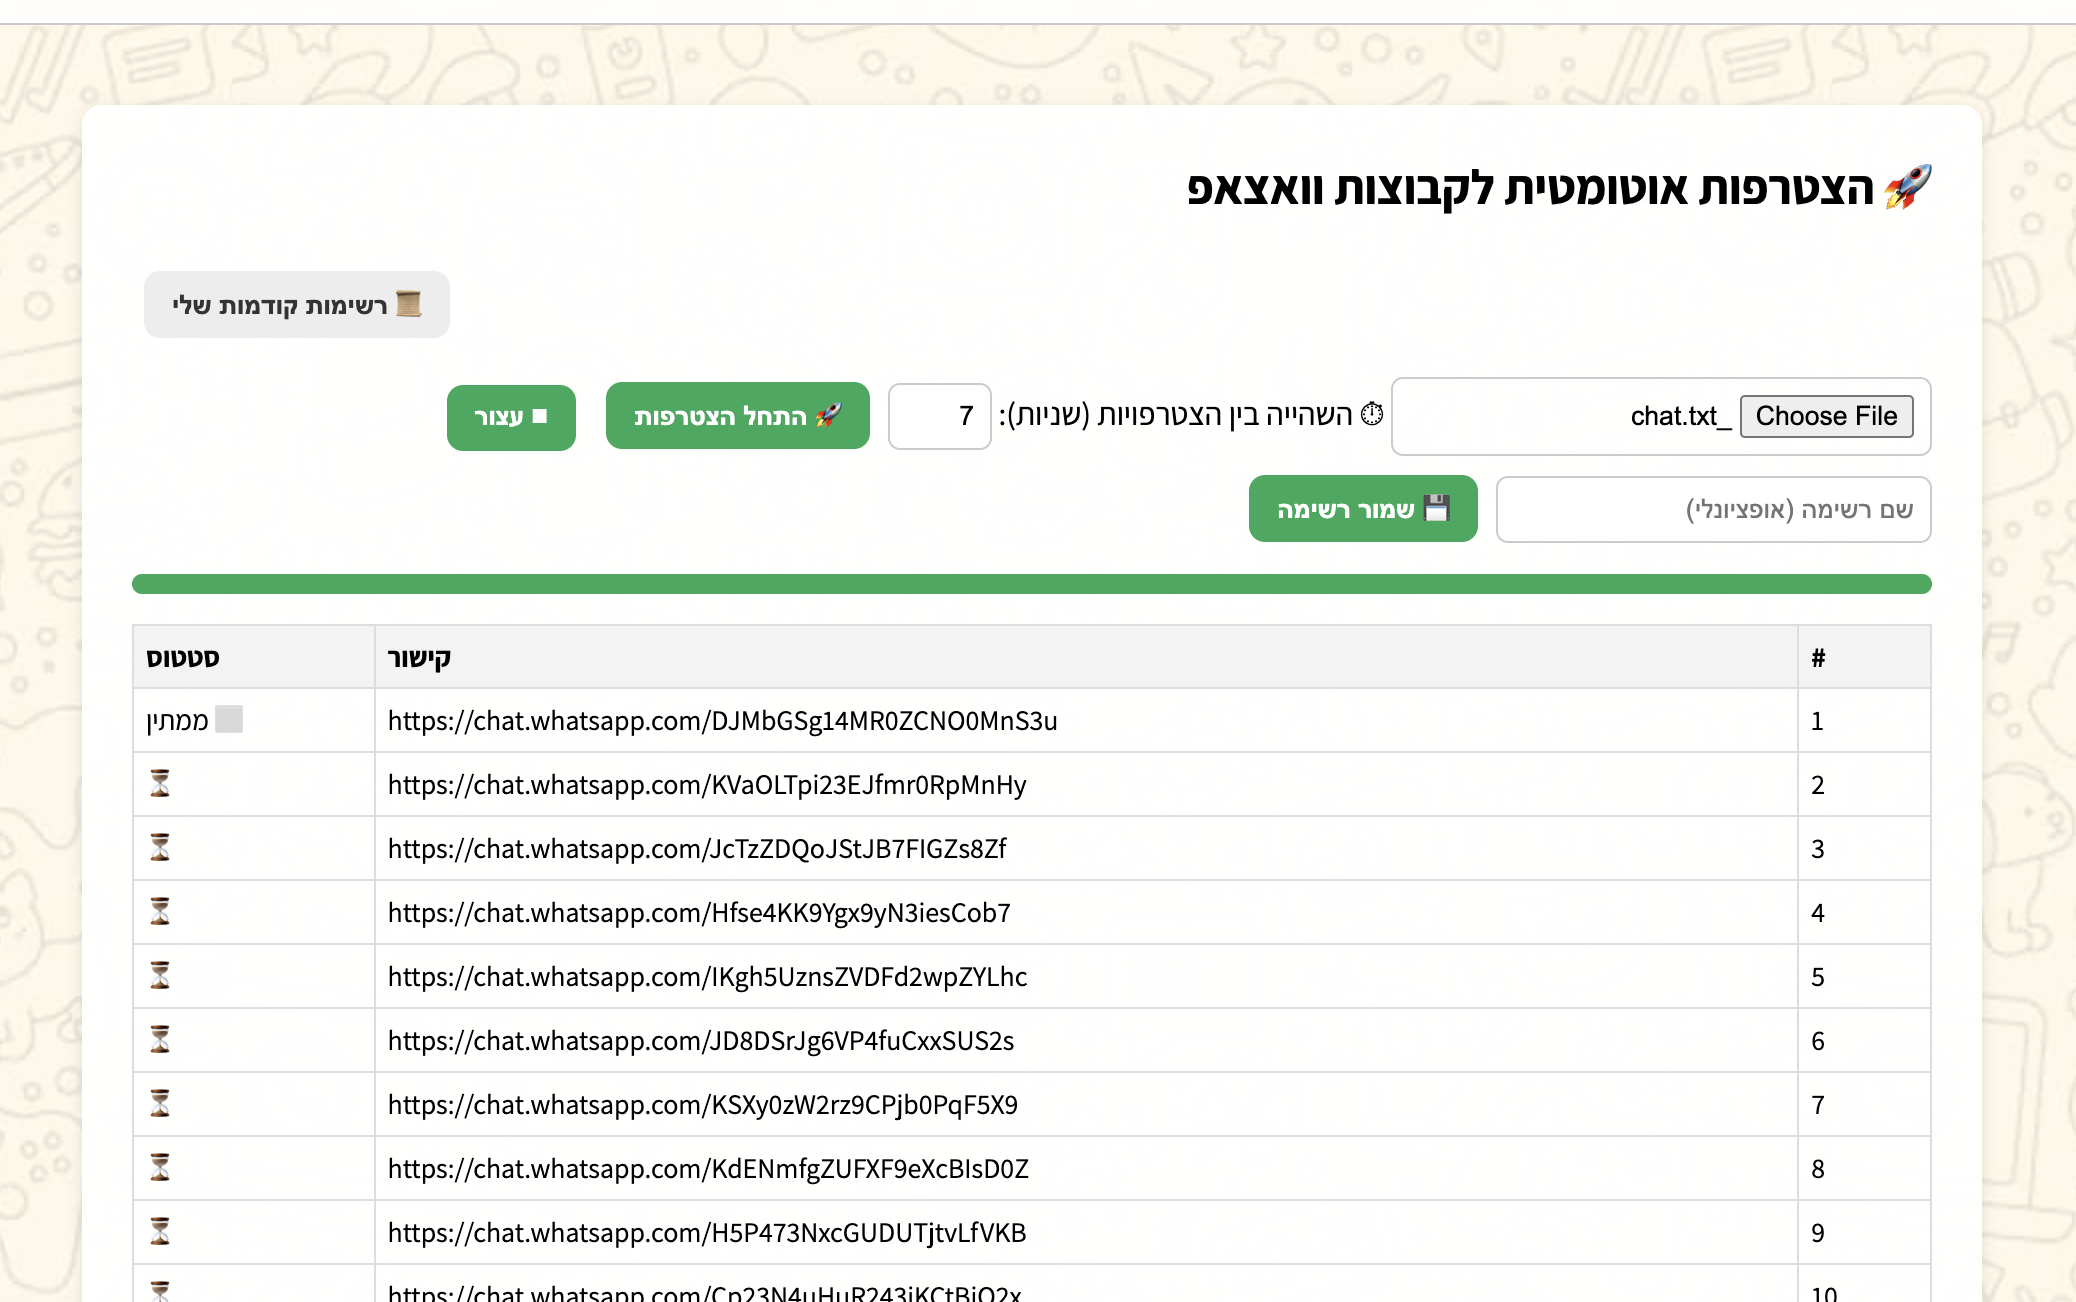The image size is (2076, 1302).
Task: Focus the optional list name field
Action: 1713,510
